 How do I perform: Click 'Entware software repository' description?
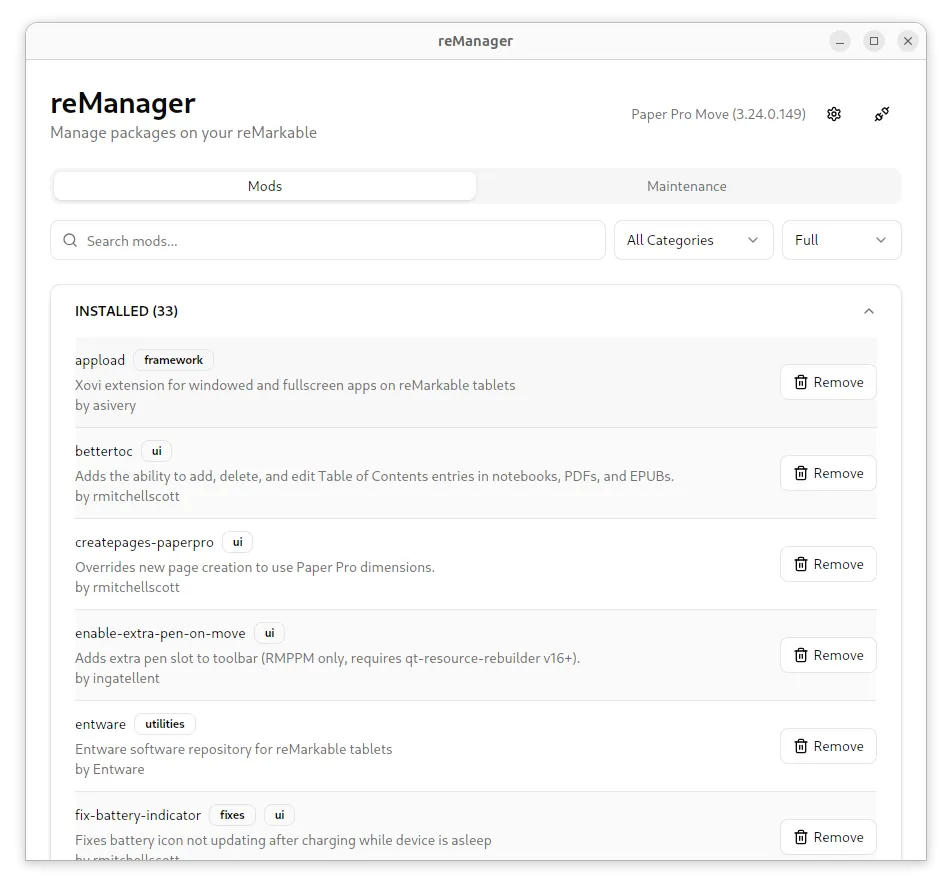coord(233,749)
